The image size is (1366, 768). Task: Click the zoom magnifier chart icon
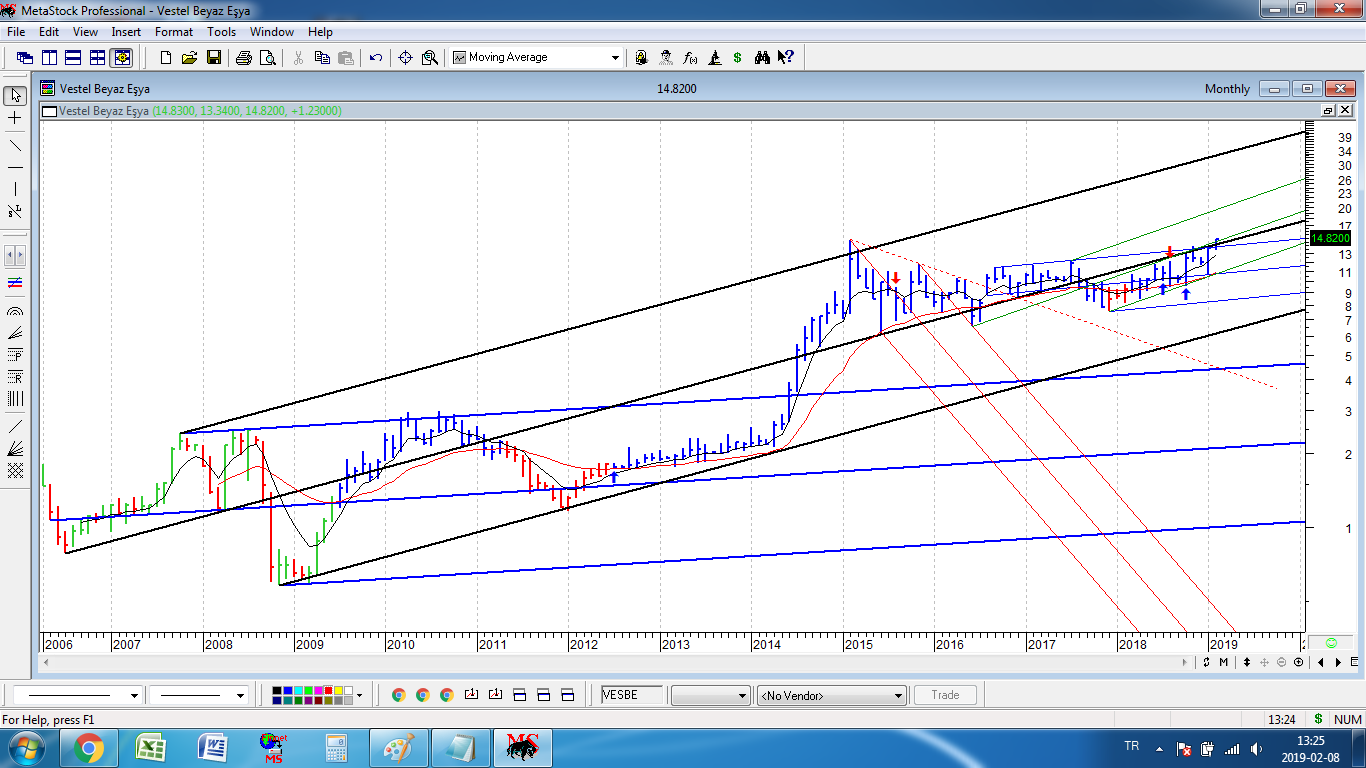(430, 58)
